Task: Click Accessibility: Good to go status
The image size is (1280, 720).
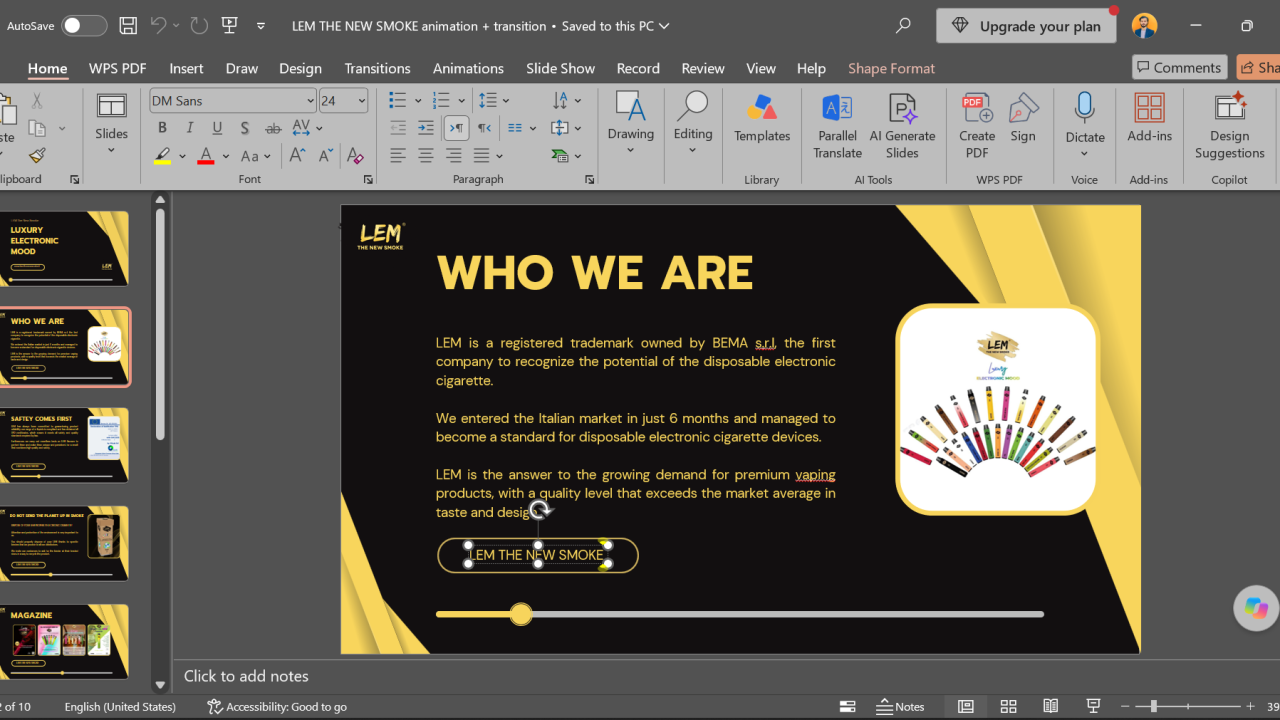Action: point(277,706)
